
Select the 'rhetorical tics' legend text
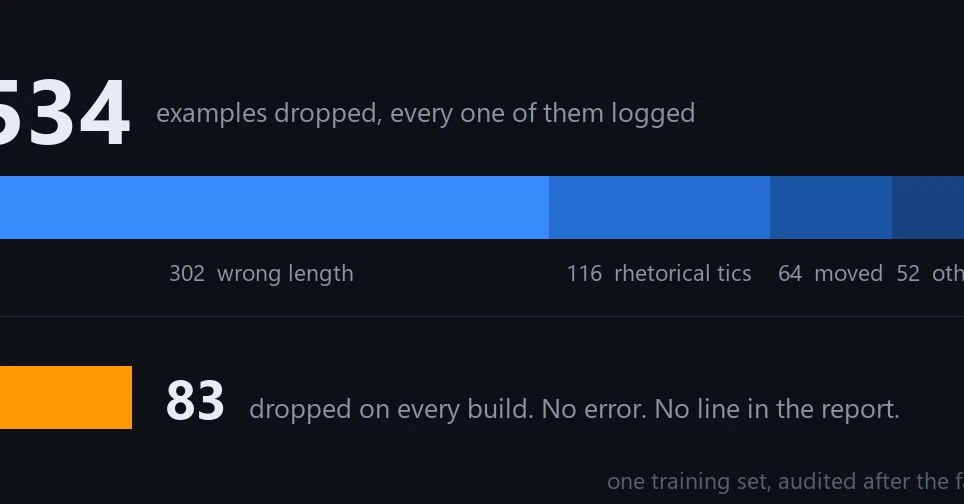[x=682, y=274]
